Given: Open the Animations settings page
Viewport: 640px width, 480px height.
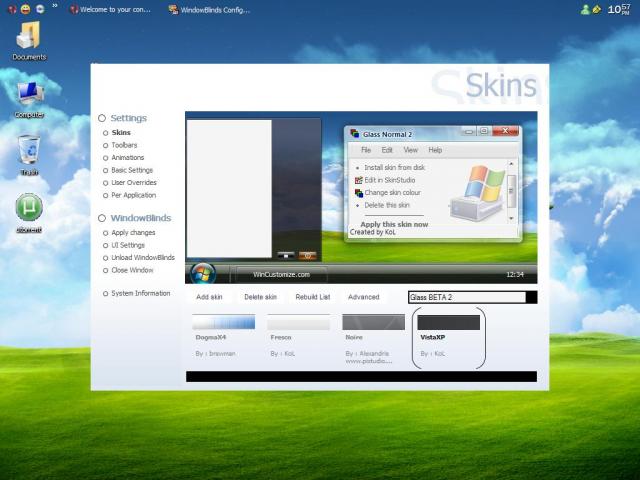Looking at the screenshot, I should (127, 158).
